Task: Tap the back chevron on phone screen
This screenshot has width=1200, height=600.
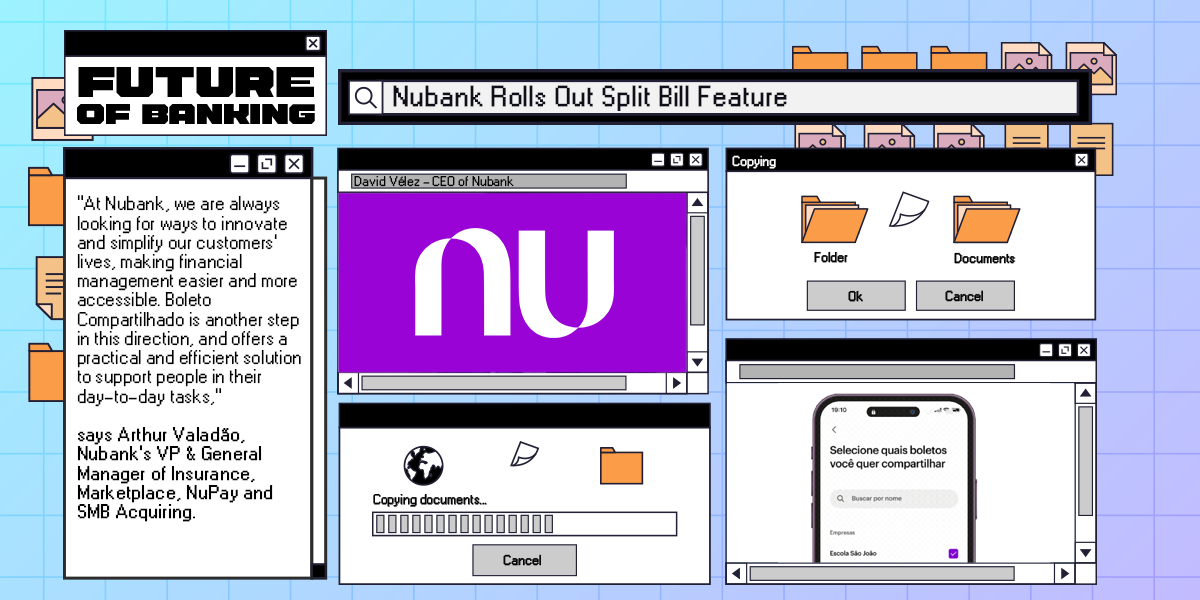Action: tap(834, 430)
